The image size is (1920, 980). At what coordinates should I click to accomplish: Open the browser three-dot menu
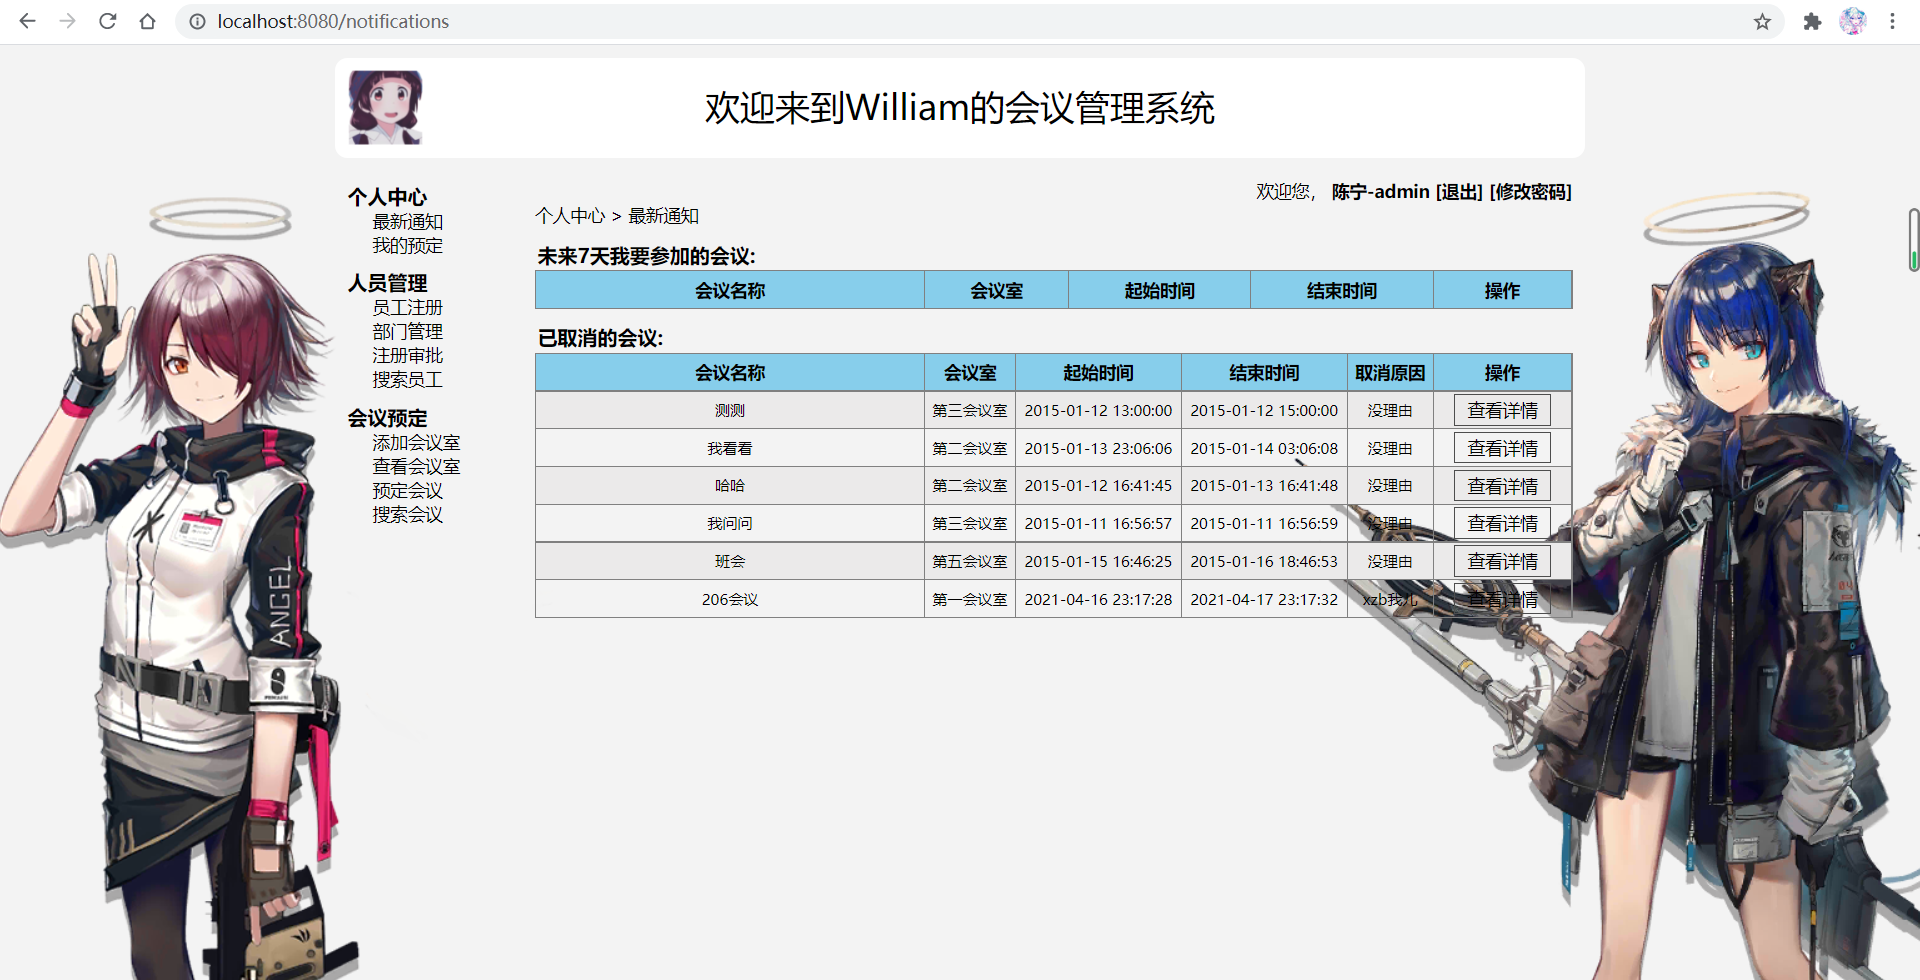click(x=1893, y=21)
